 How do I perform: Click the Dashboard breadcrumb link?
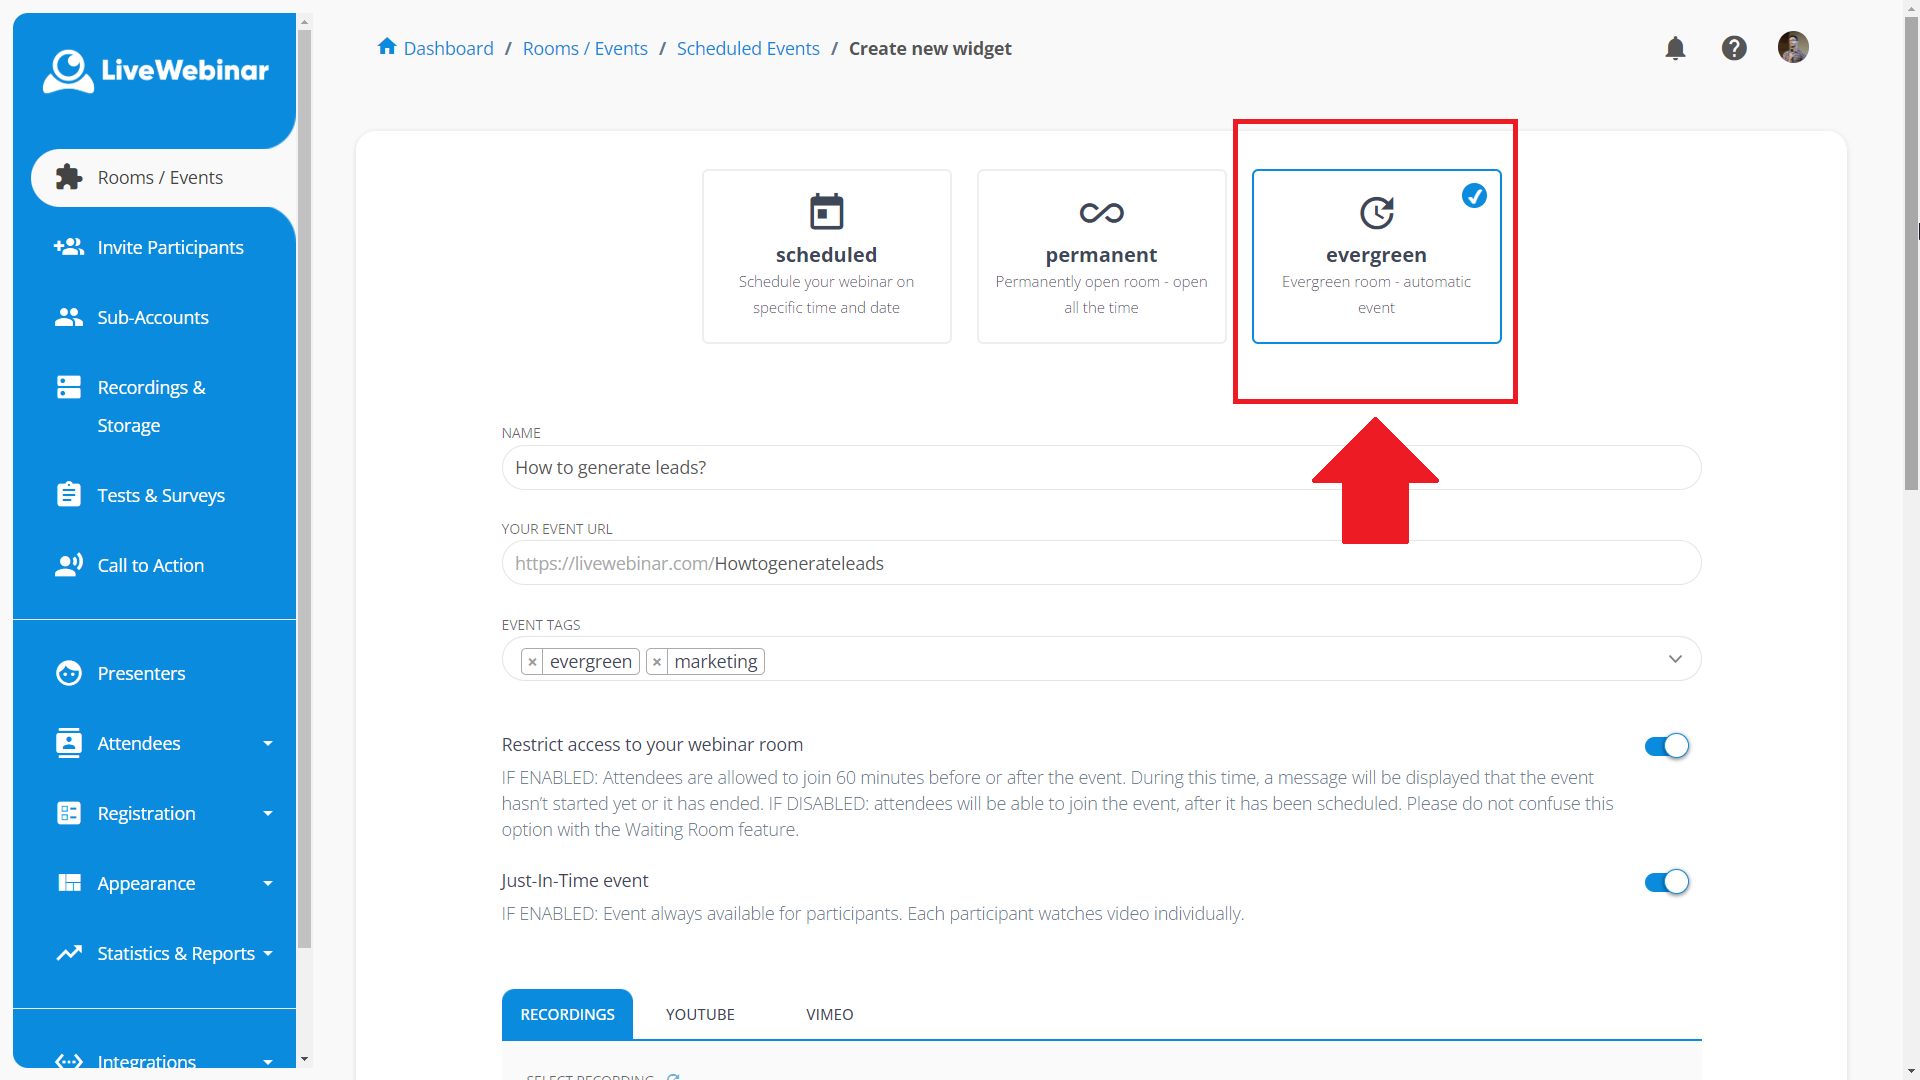448,48
